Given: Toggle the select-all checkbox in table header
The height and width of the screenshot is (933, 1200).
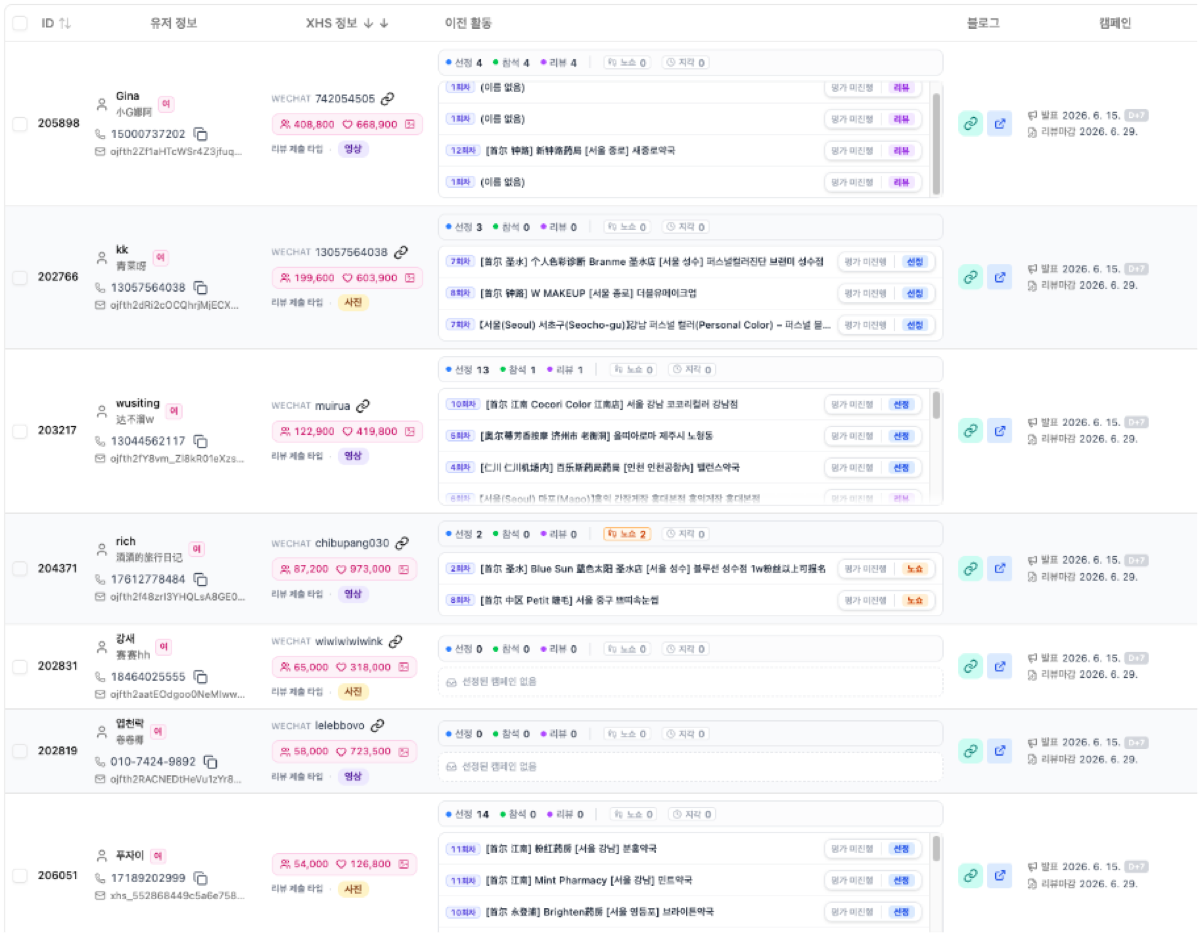Looking at the screenshot, I should [x=20, y=23].
